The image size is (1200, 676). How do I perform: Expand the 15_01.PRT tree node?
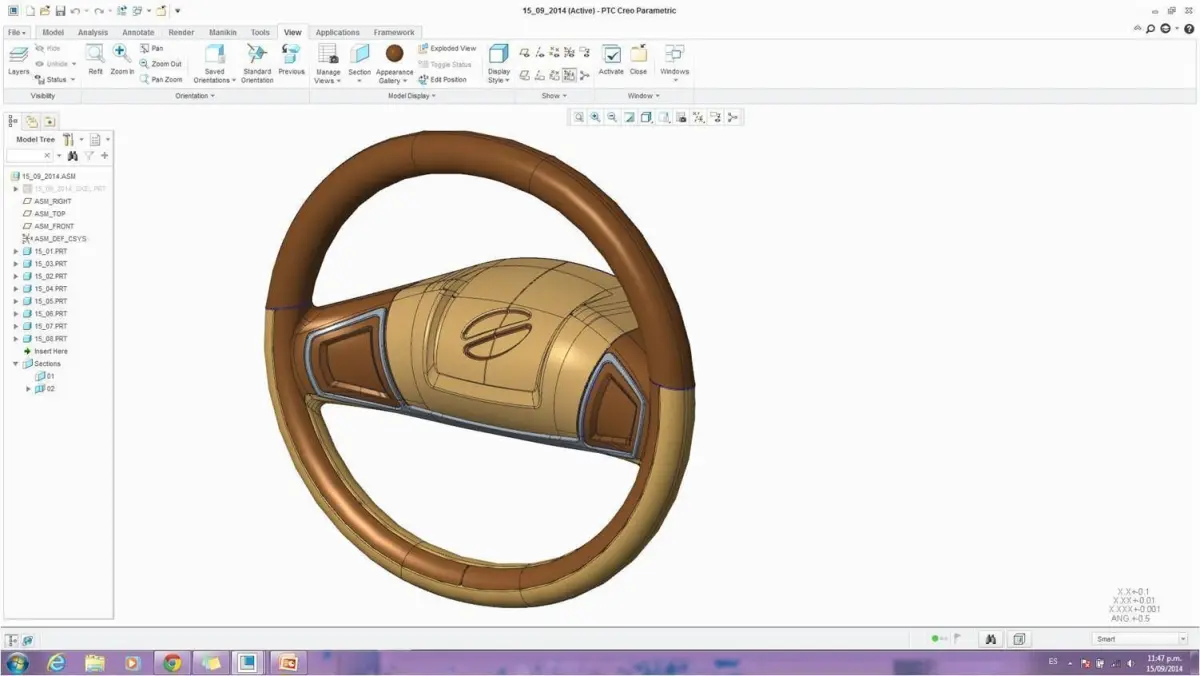tap(16, 251)
